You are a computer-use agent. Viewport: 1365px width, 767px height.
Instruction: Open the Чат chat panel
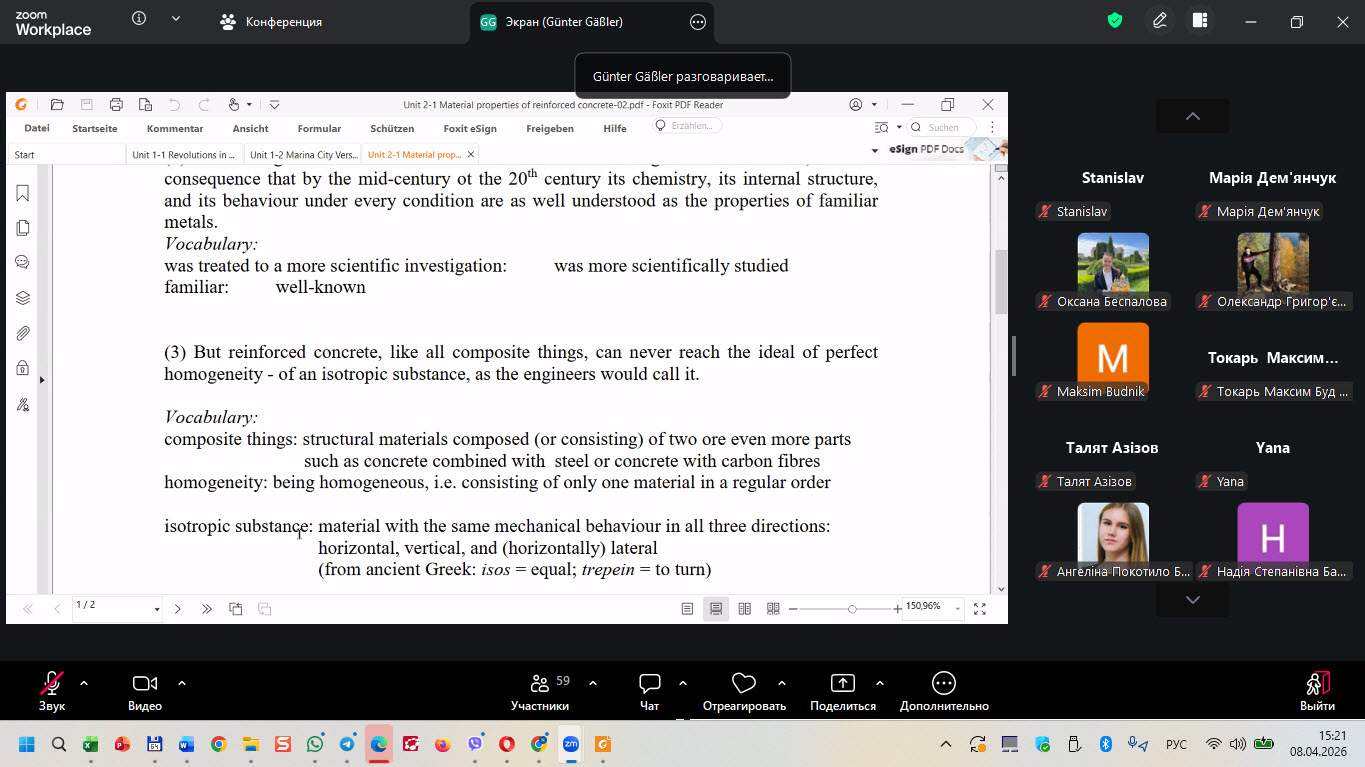(650, 690)
